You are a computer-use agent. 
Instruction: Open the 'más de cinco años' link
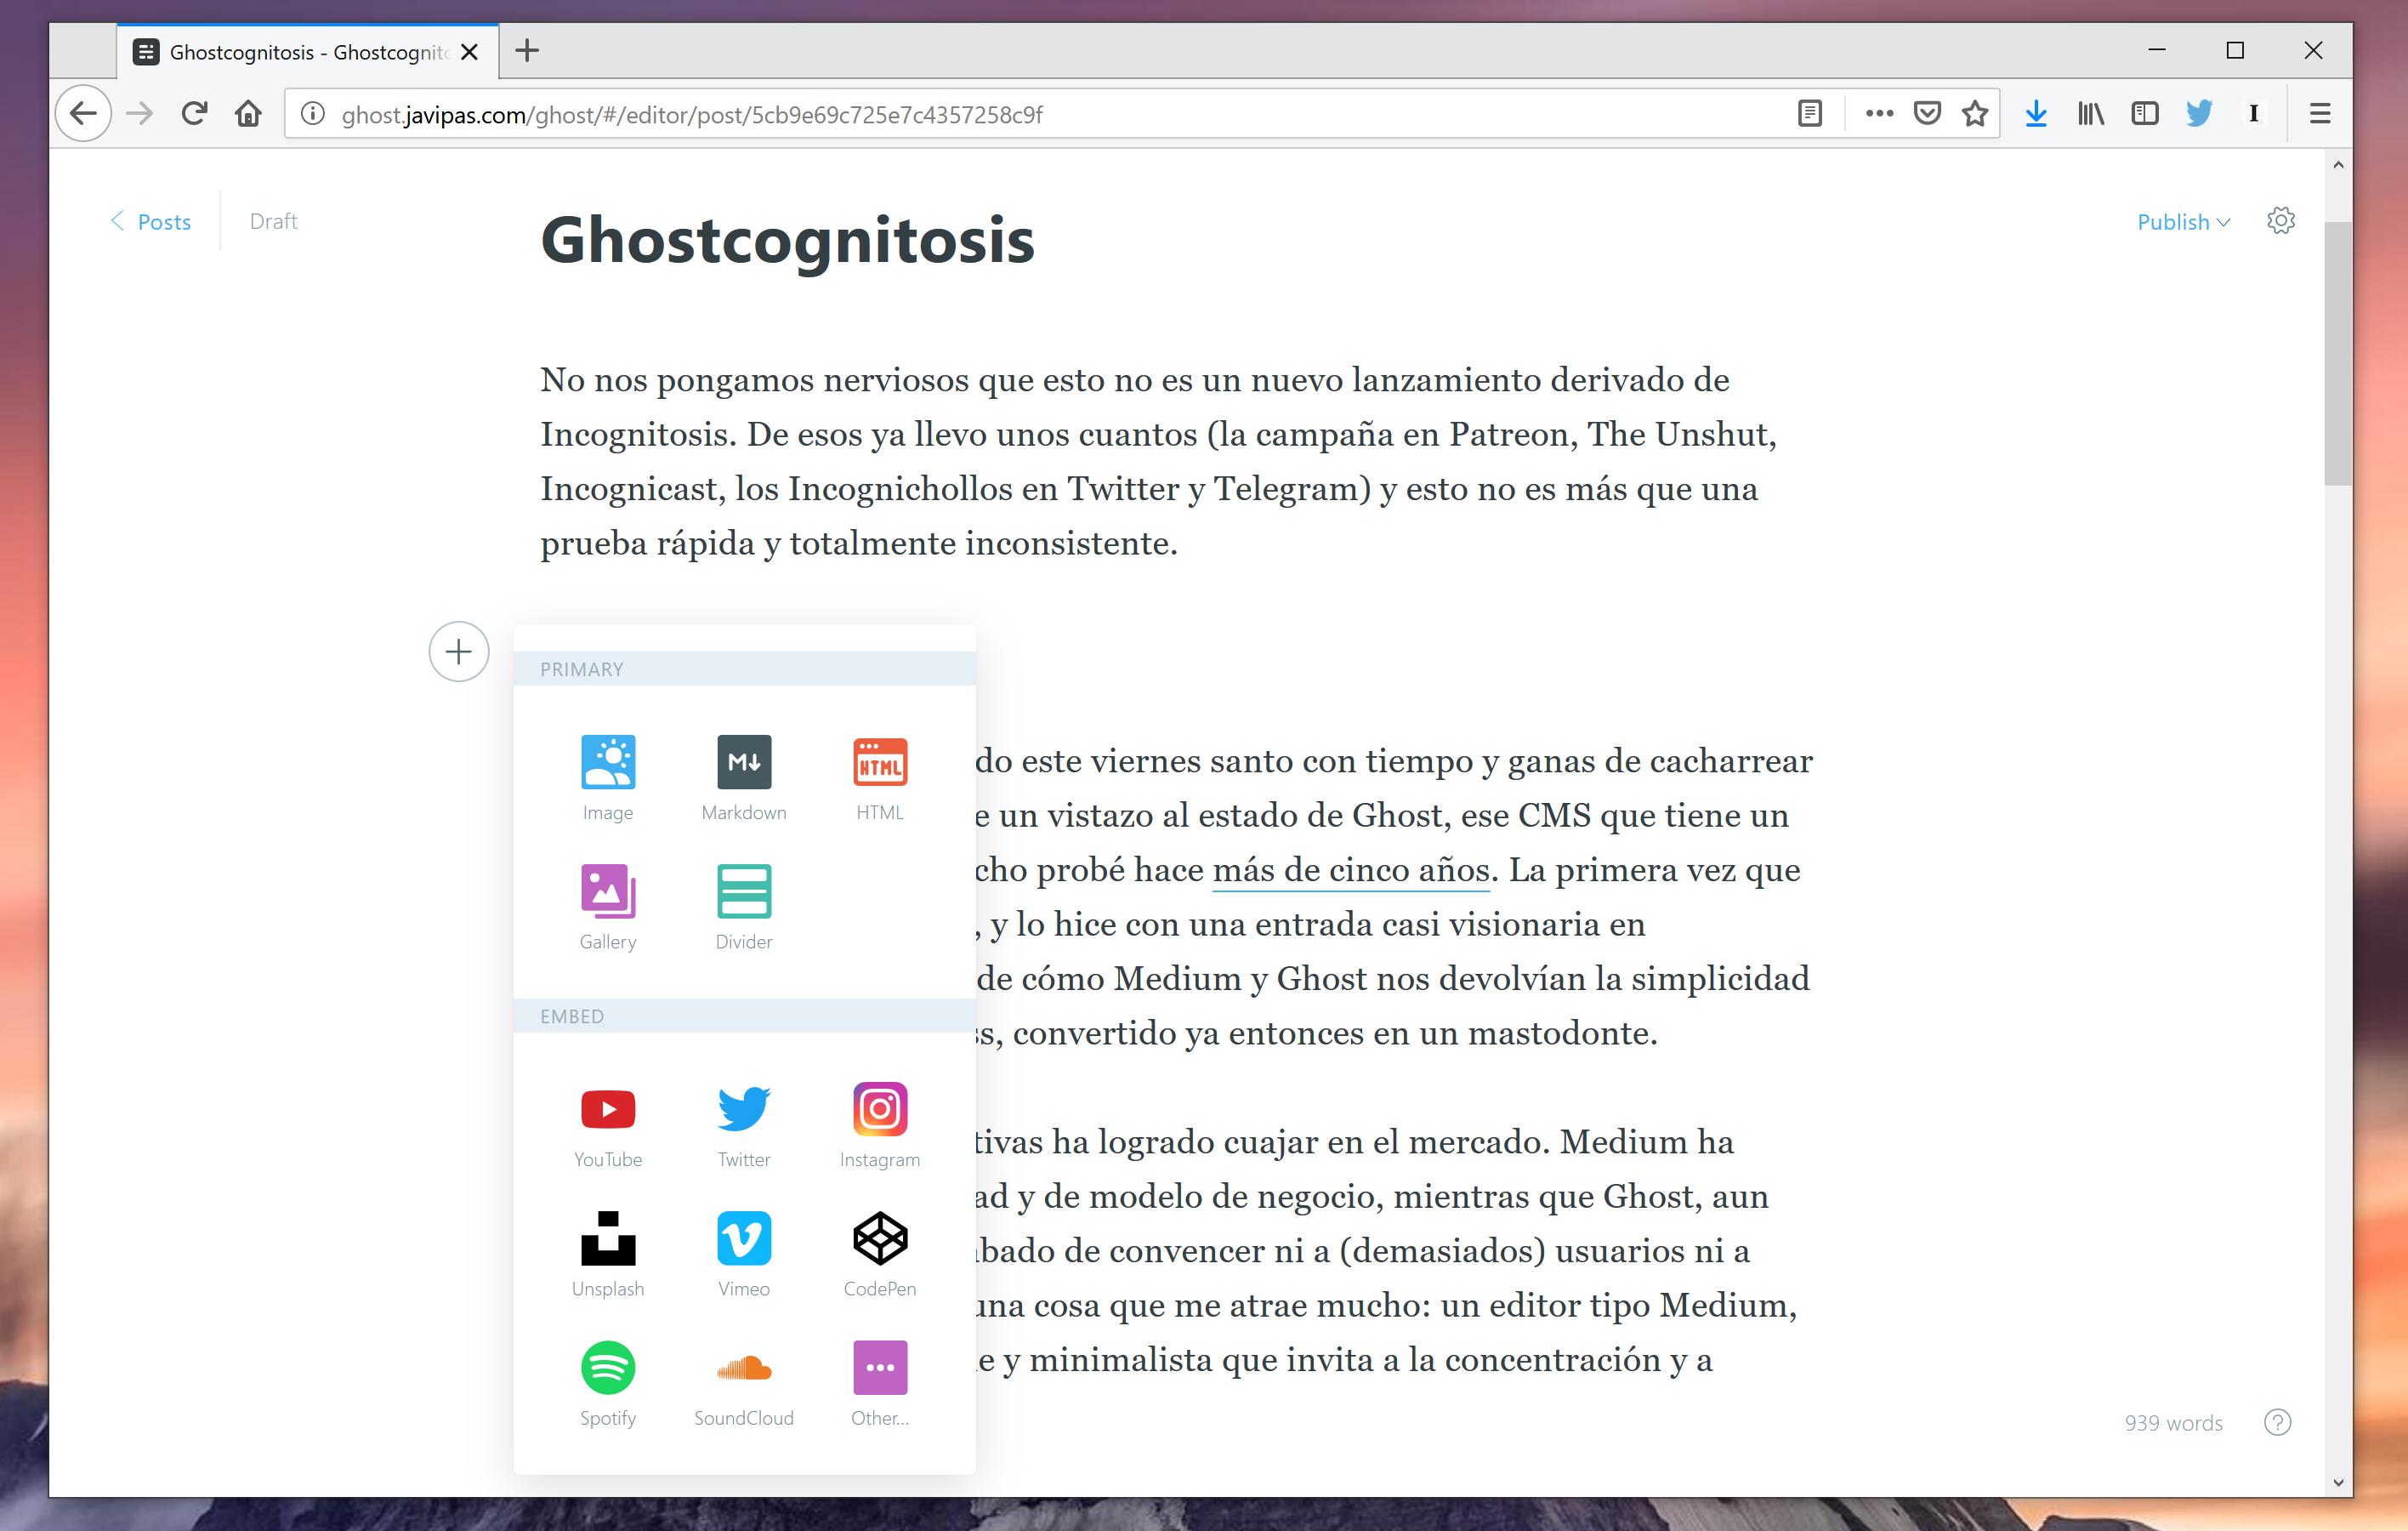pos(1350,870)
